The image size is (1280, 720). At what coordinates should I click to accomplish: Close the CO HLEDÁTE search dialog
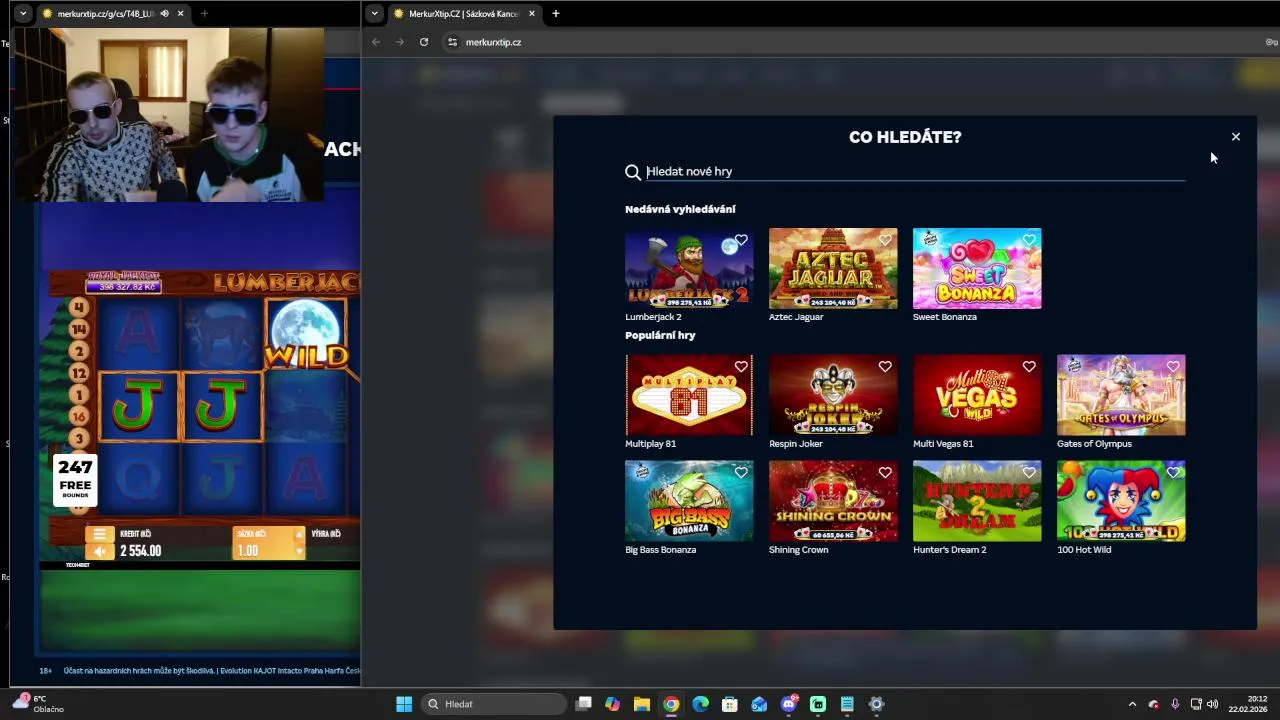1235,137
